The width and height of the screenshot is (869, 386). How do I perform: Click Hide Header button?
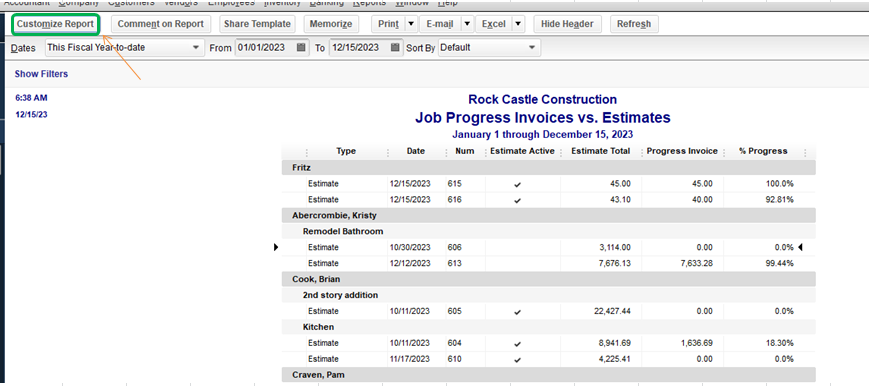(567, 24)
